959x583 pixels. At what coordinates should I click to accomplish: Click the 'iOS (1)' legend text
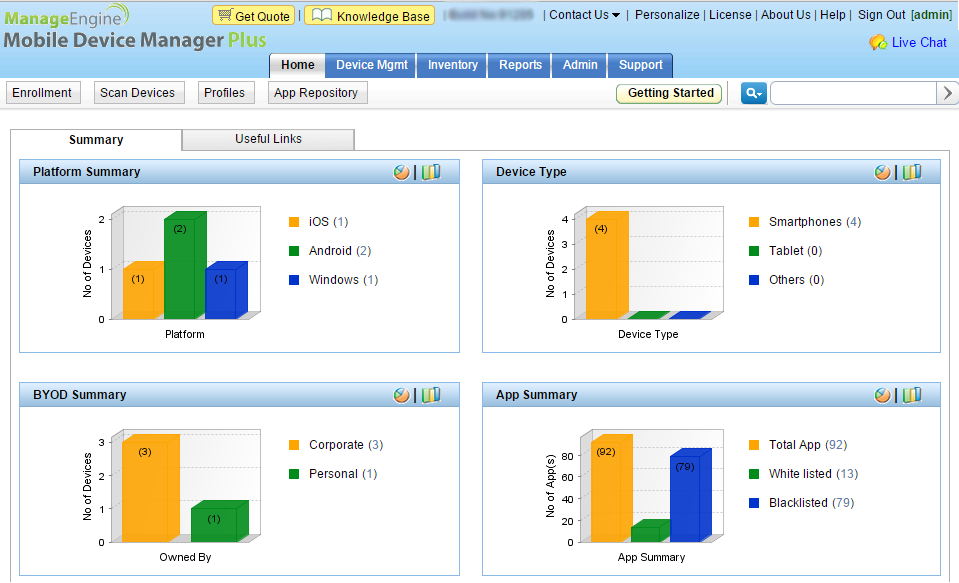[x=328, y=222]
